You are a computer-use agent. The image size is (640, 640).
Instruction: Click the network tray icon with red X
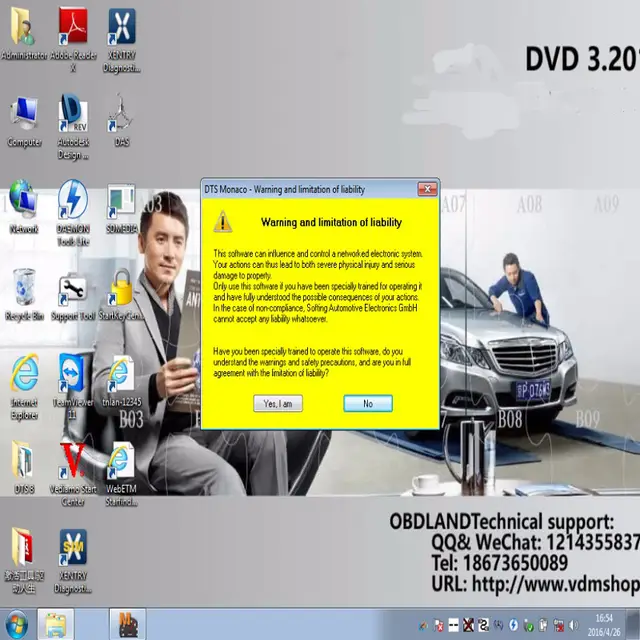click(558, 625)
